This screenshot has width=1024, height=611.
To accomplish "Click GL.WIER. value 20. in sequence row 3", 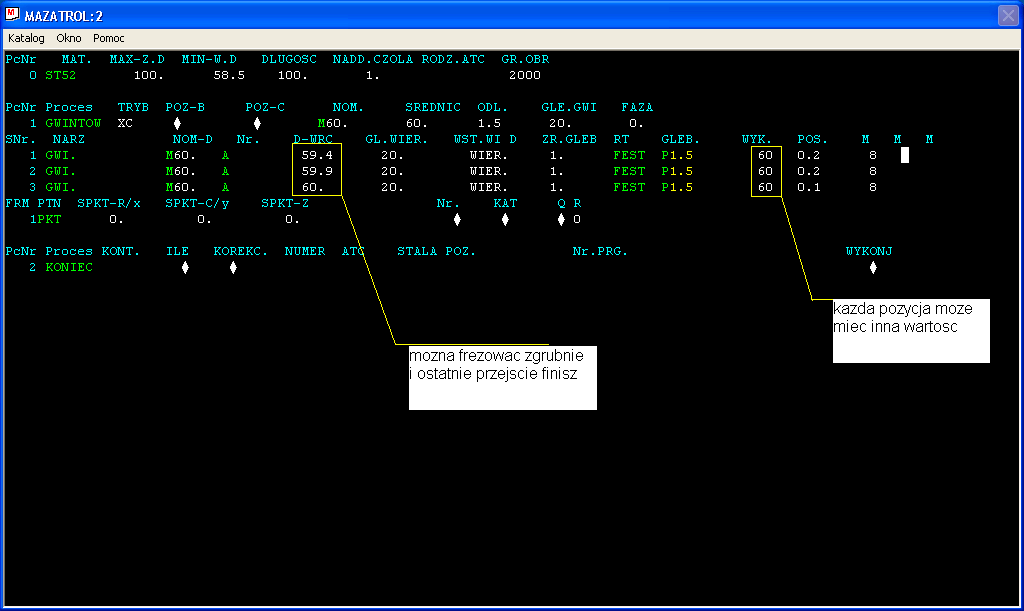I will [392, 187].
